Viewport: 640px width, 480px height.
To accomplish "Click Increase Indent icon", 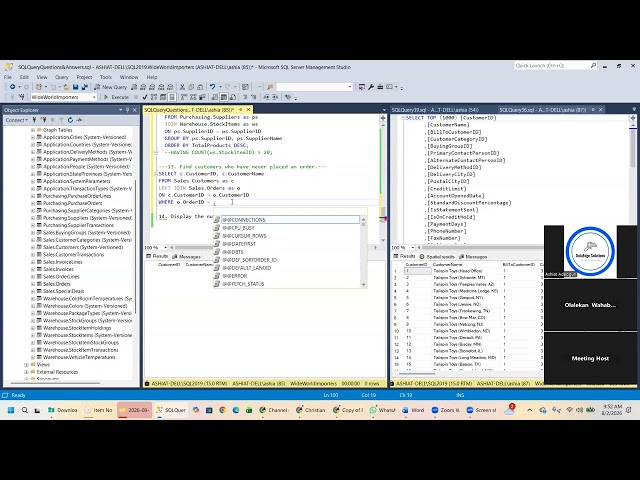I will [275, 97].
